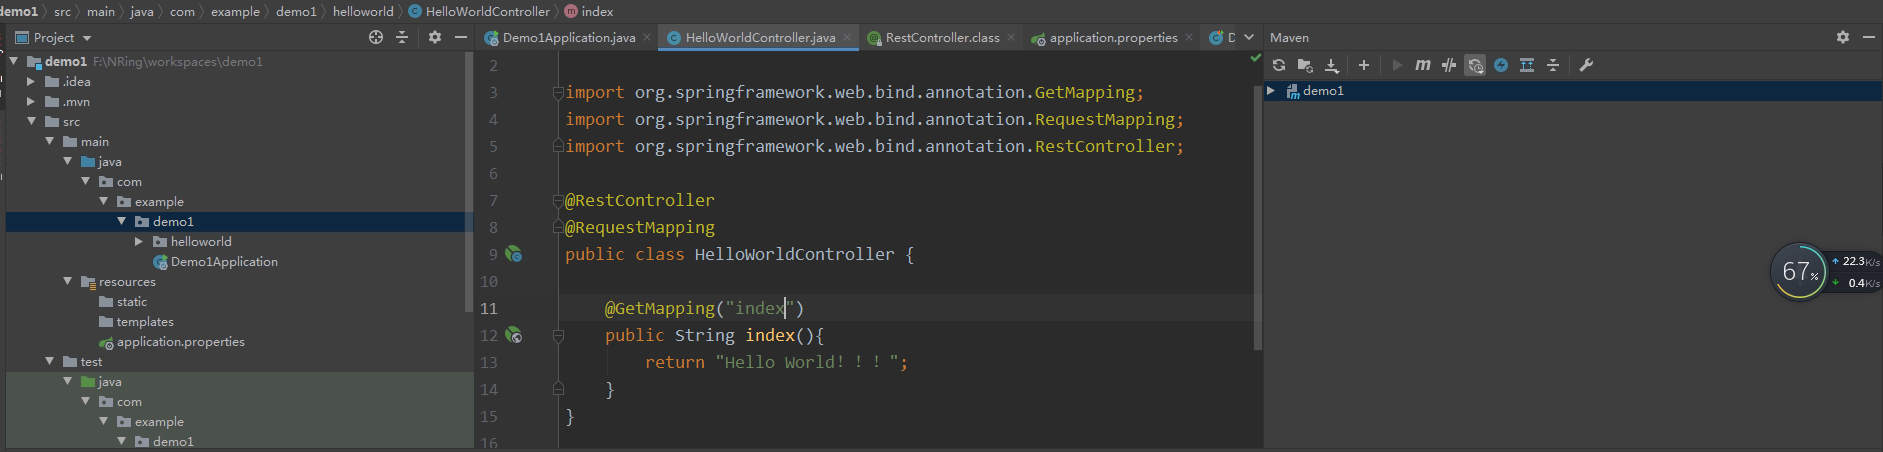The width and height of the screenshot is (1883, 452).
Task: Click HelloWorldController in the breadcrumb
Action: 488,11
